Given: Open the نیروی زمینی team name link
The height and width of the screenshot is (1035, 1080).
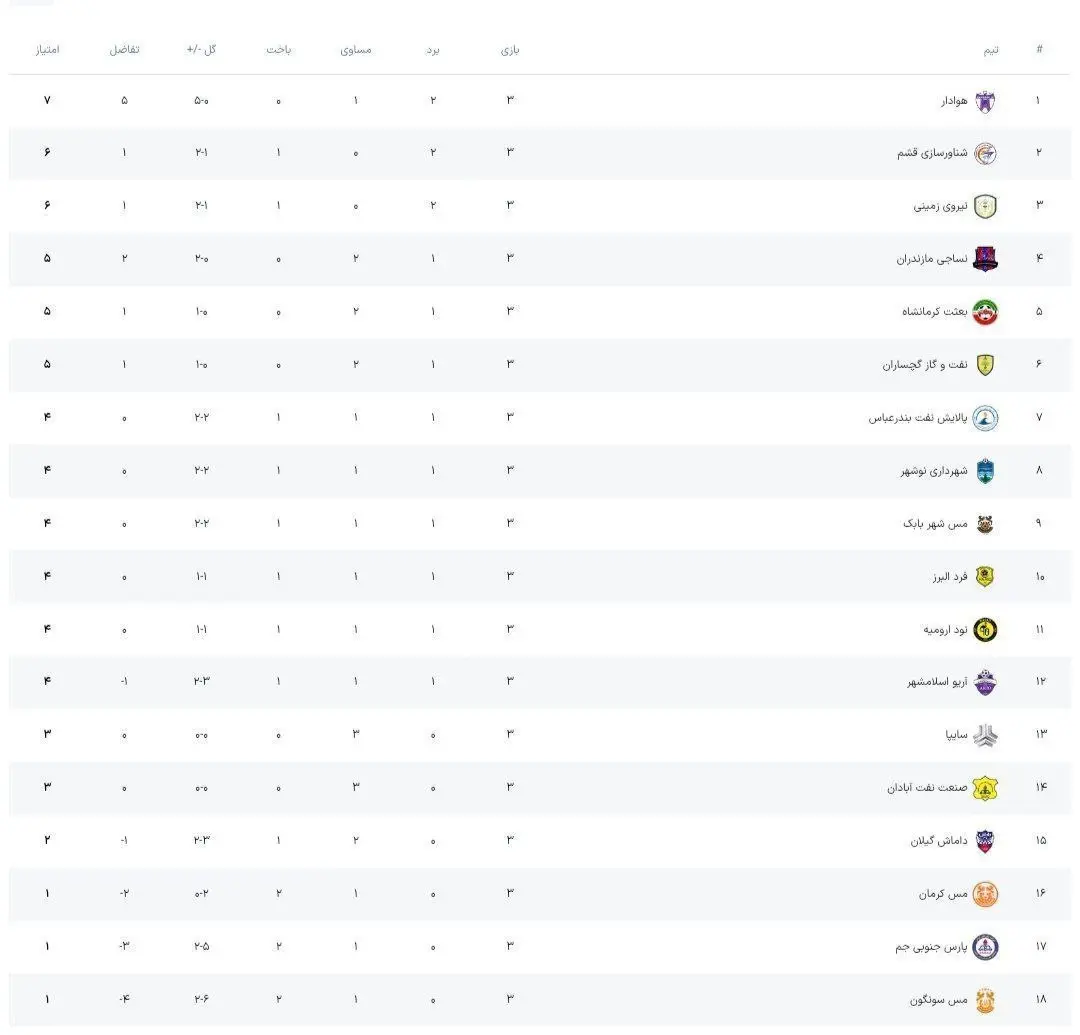Looking at the screenshot, I should point(940,206).
